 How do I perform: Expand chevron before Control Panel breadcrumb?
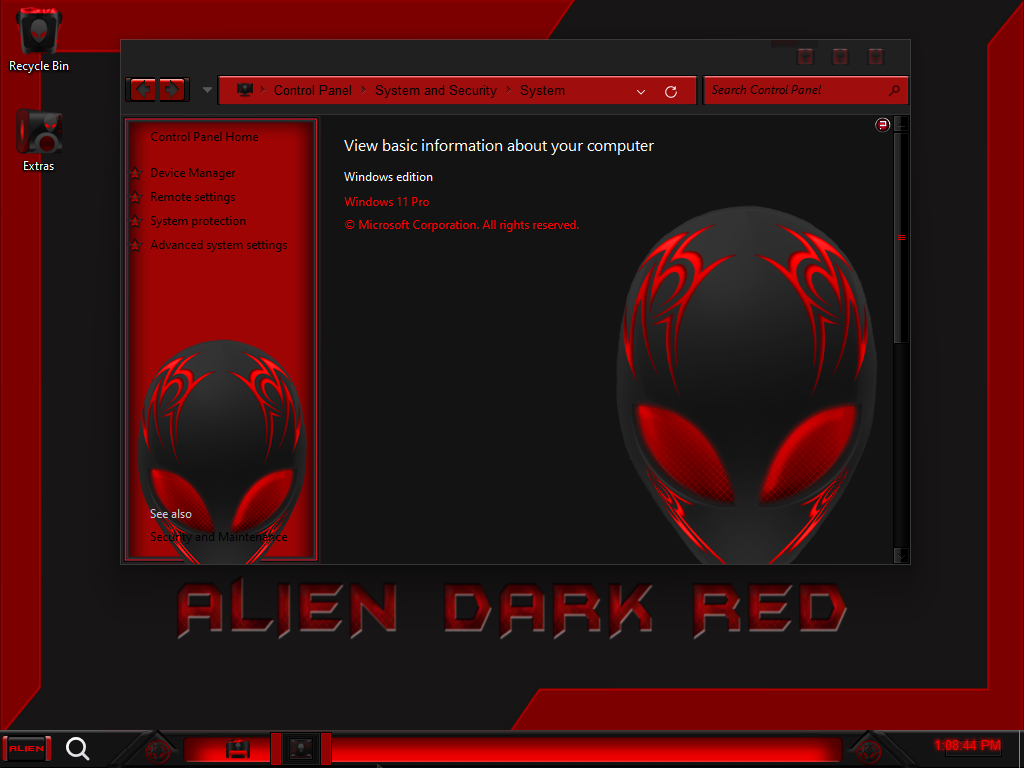click(263, 89)
